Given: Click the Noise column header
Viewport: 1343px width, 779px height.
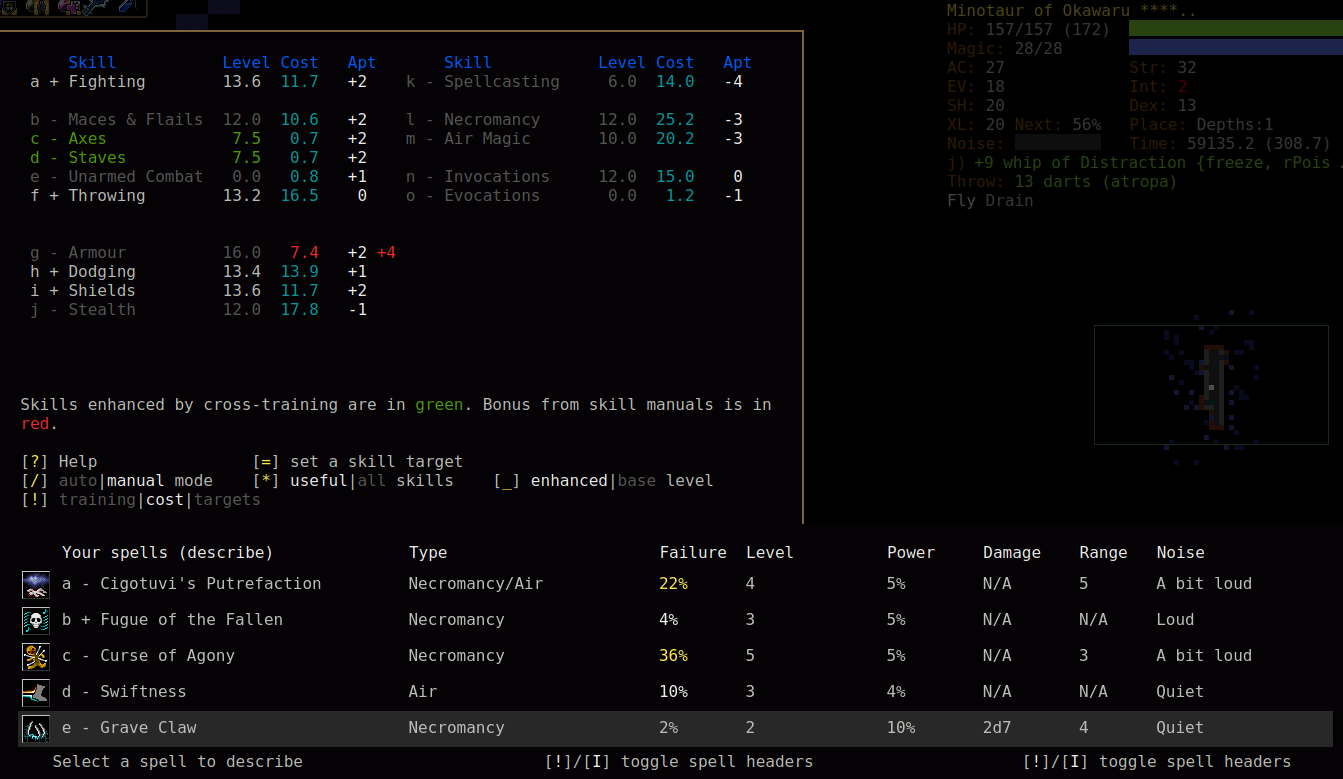Looking at the screenshot, I should 1180,553.
